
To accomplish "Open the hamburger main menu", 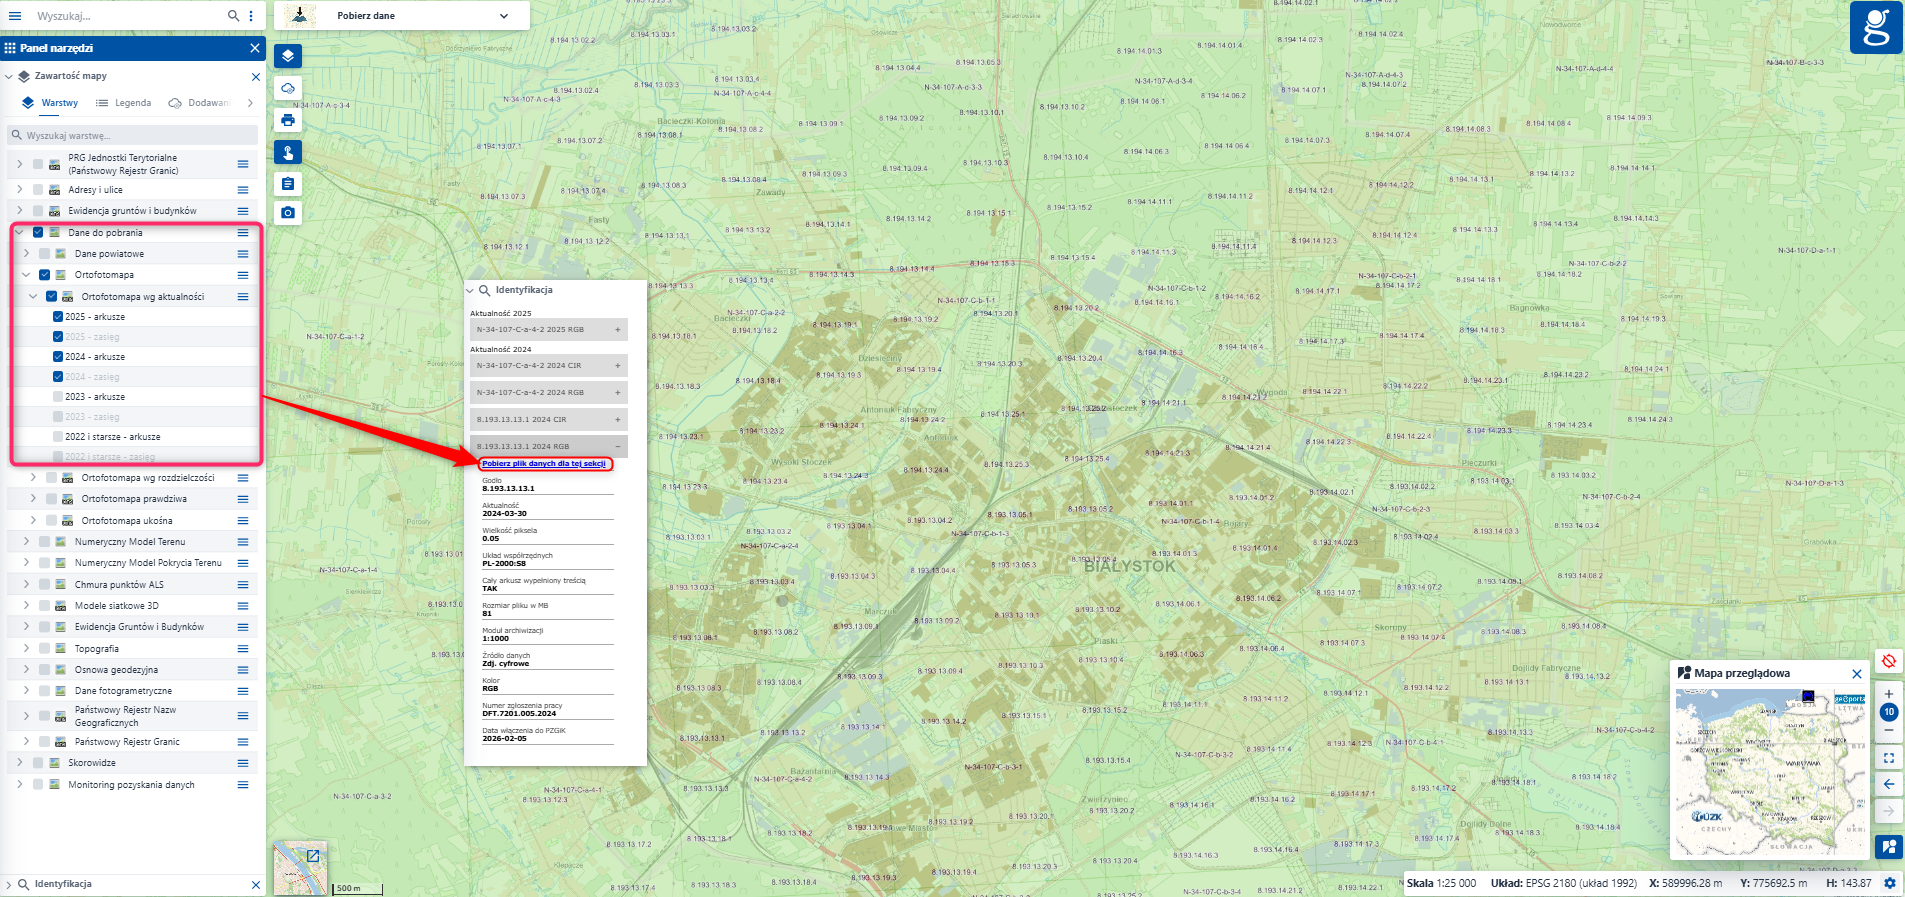I will (x=15, y=16).
